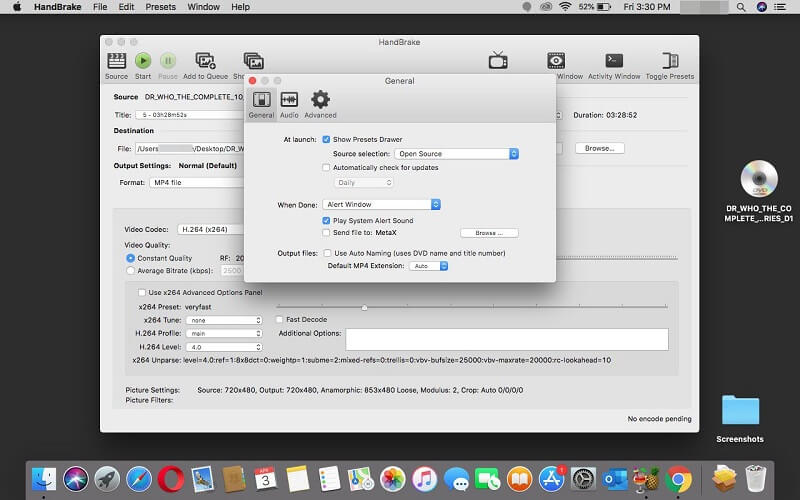800x500 pixels.
Task: Open the x264 Tune dropdown
Action: 224,320
